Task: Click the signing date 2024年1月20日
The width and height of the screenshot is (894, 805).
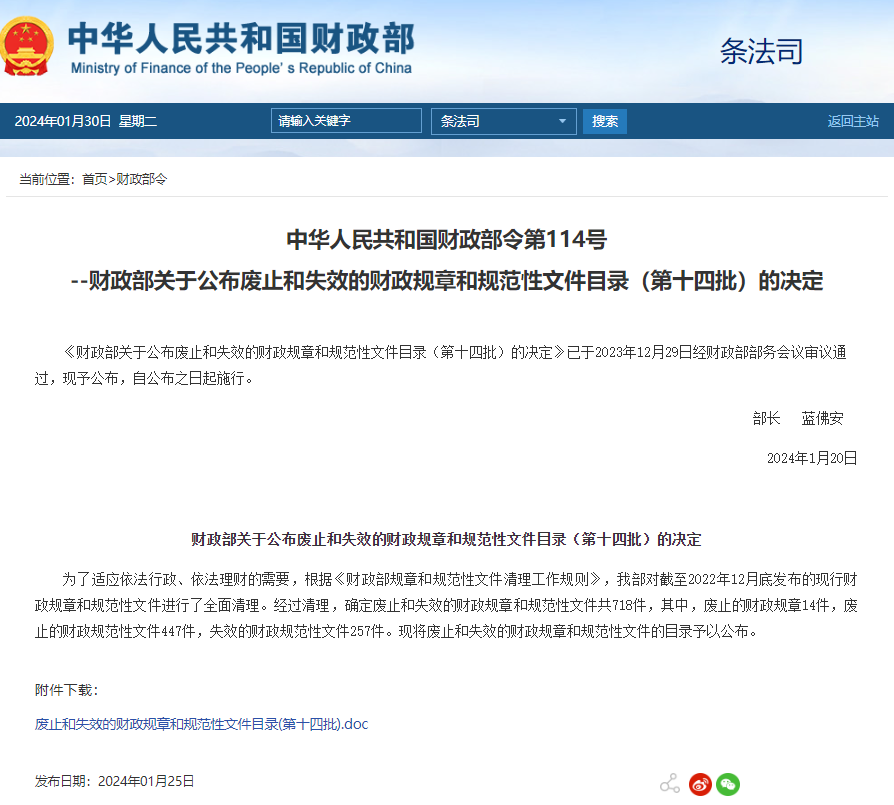Action: (x=812, y=458)
